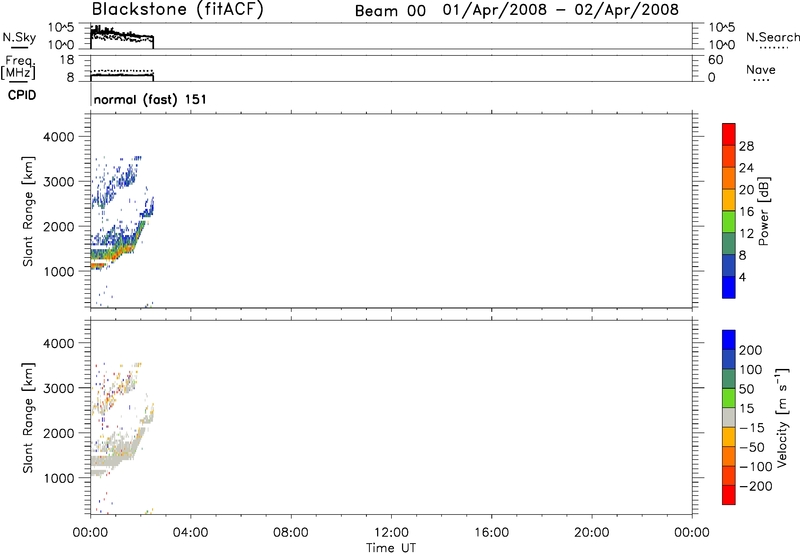Click the "28" label on the Power color bar
Image resolution: width=800 pixels, height=554 pixels.
[x=746, y=146]
